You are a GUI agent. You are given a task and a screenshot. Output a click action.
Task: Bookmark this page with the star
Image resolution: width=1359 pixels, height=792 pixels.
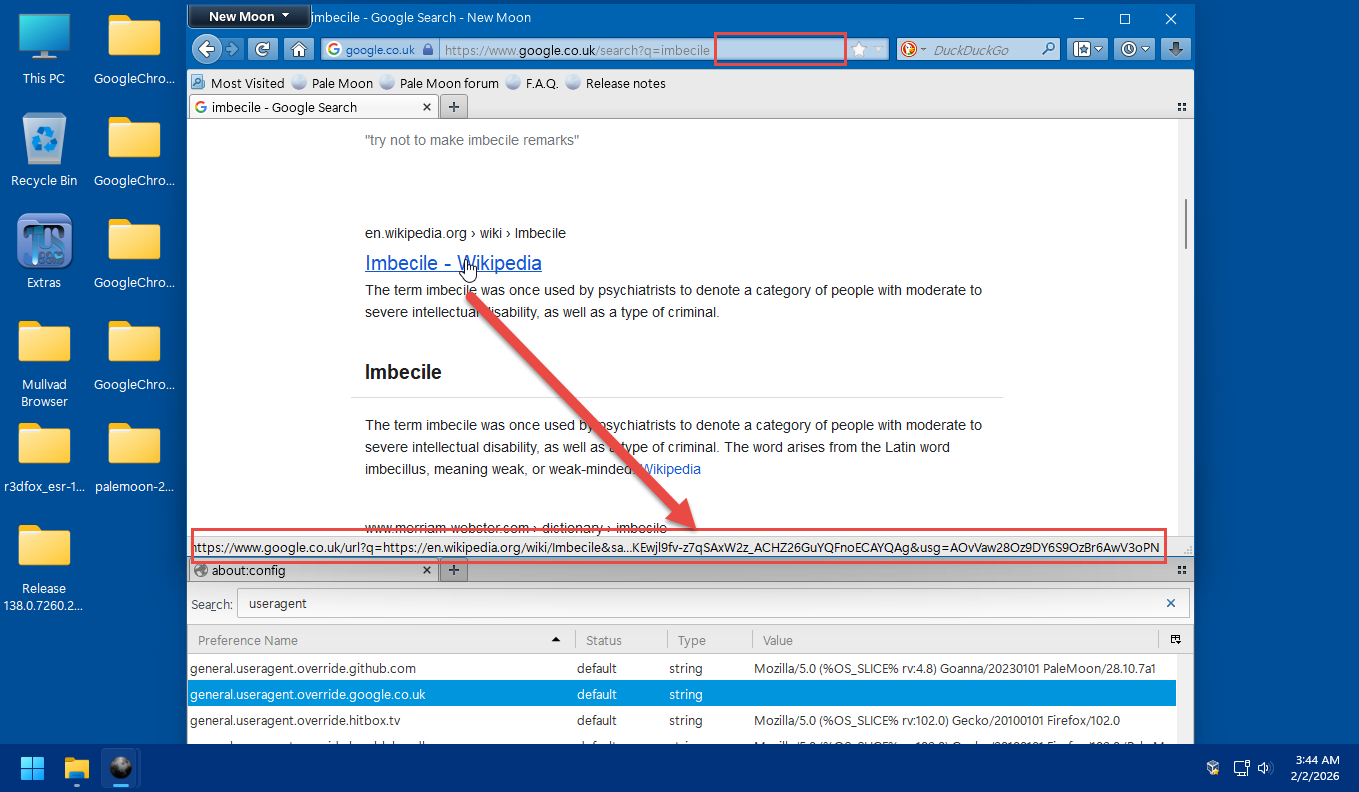pos(859,49)
